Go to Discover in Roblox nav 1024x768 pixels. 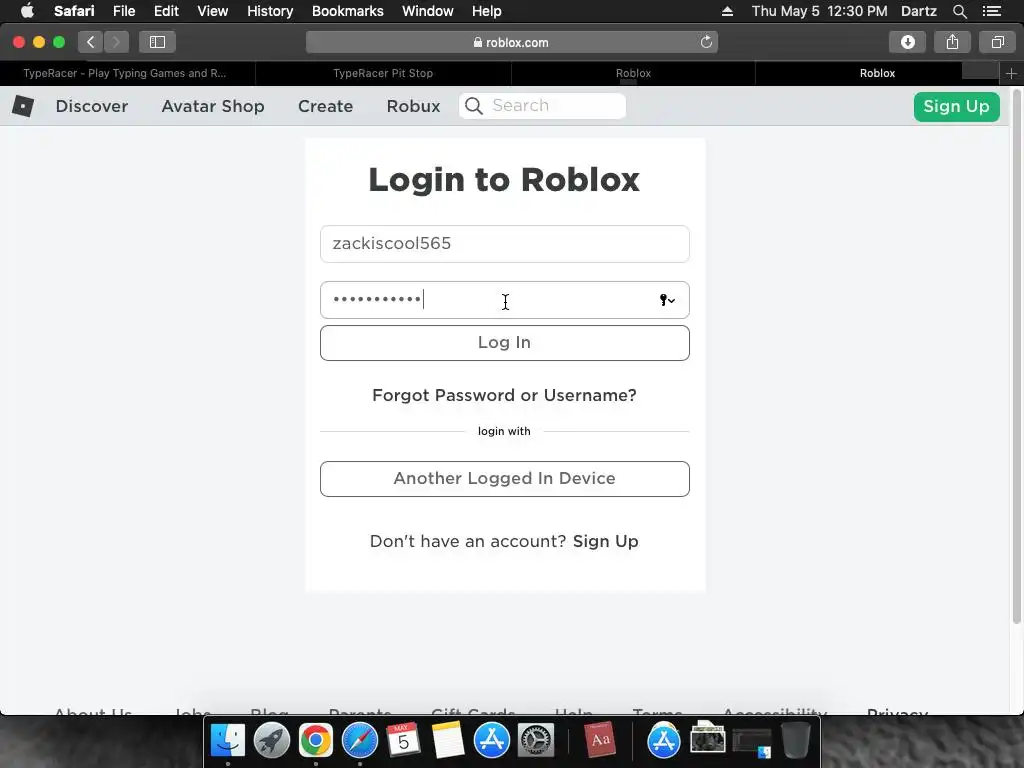pos(91,106)
